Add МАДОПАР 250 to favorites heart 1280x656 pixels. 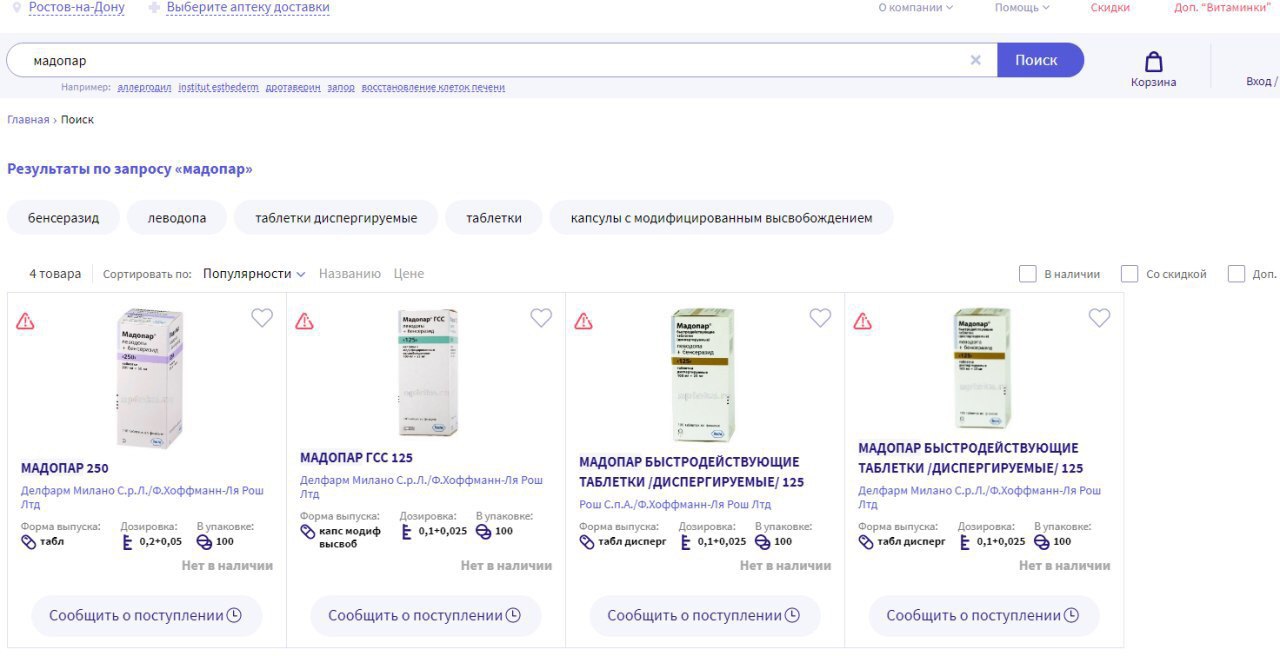pos(262,318)
